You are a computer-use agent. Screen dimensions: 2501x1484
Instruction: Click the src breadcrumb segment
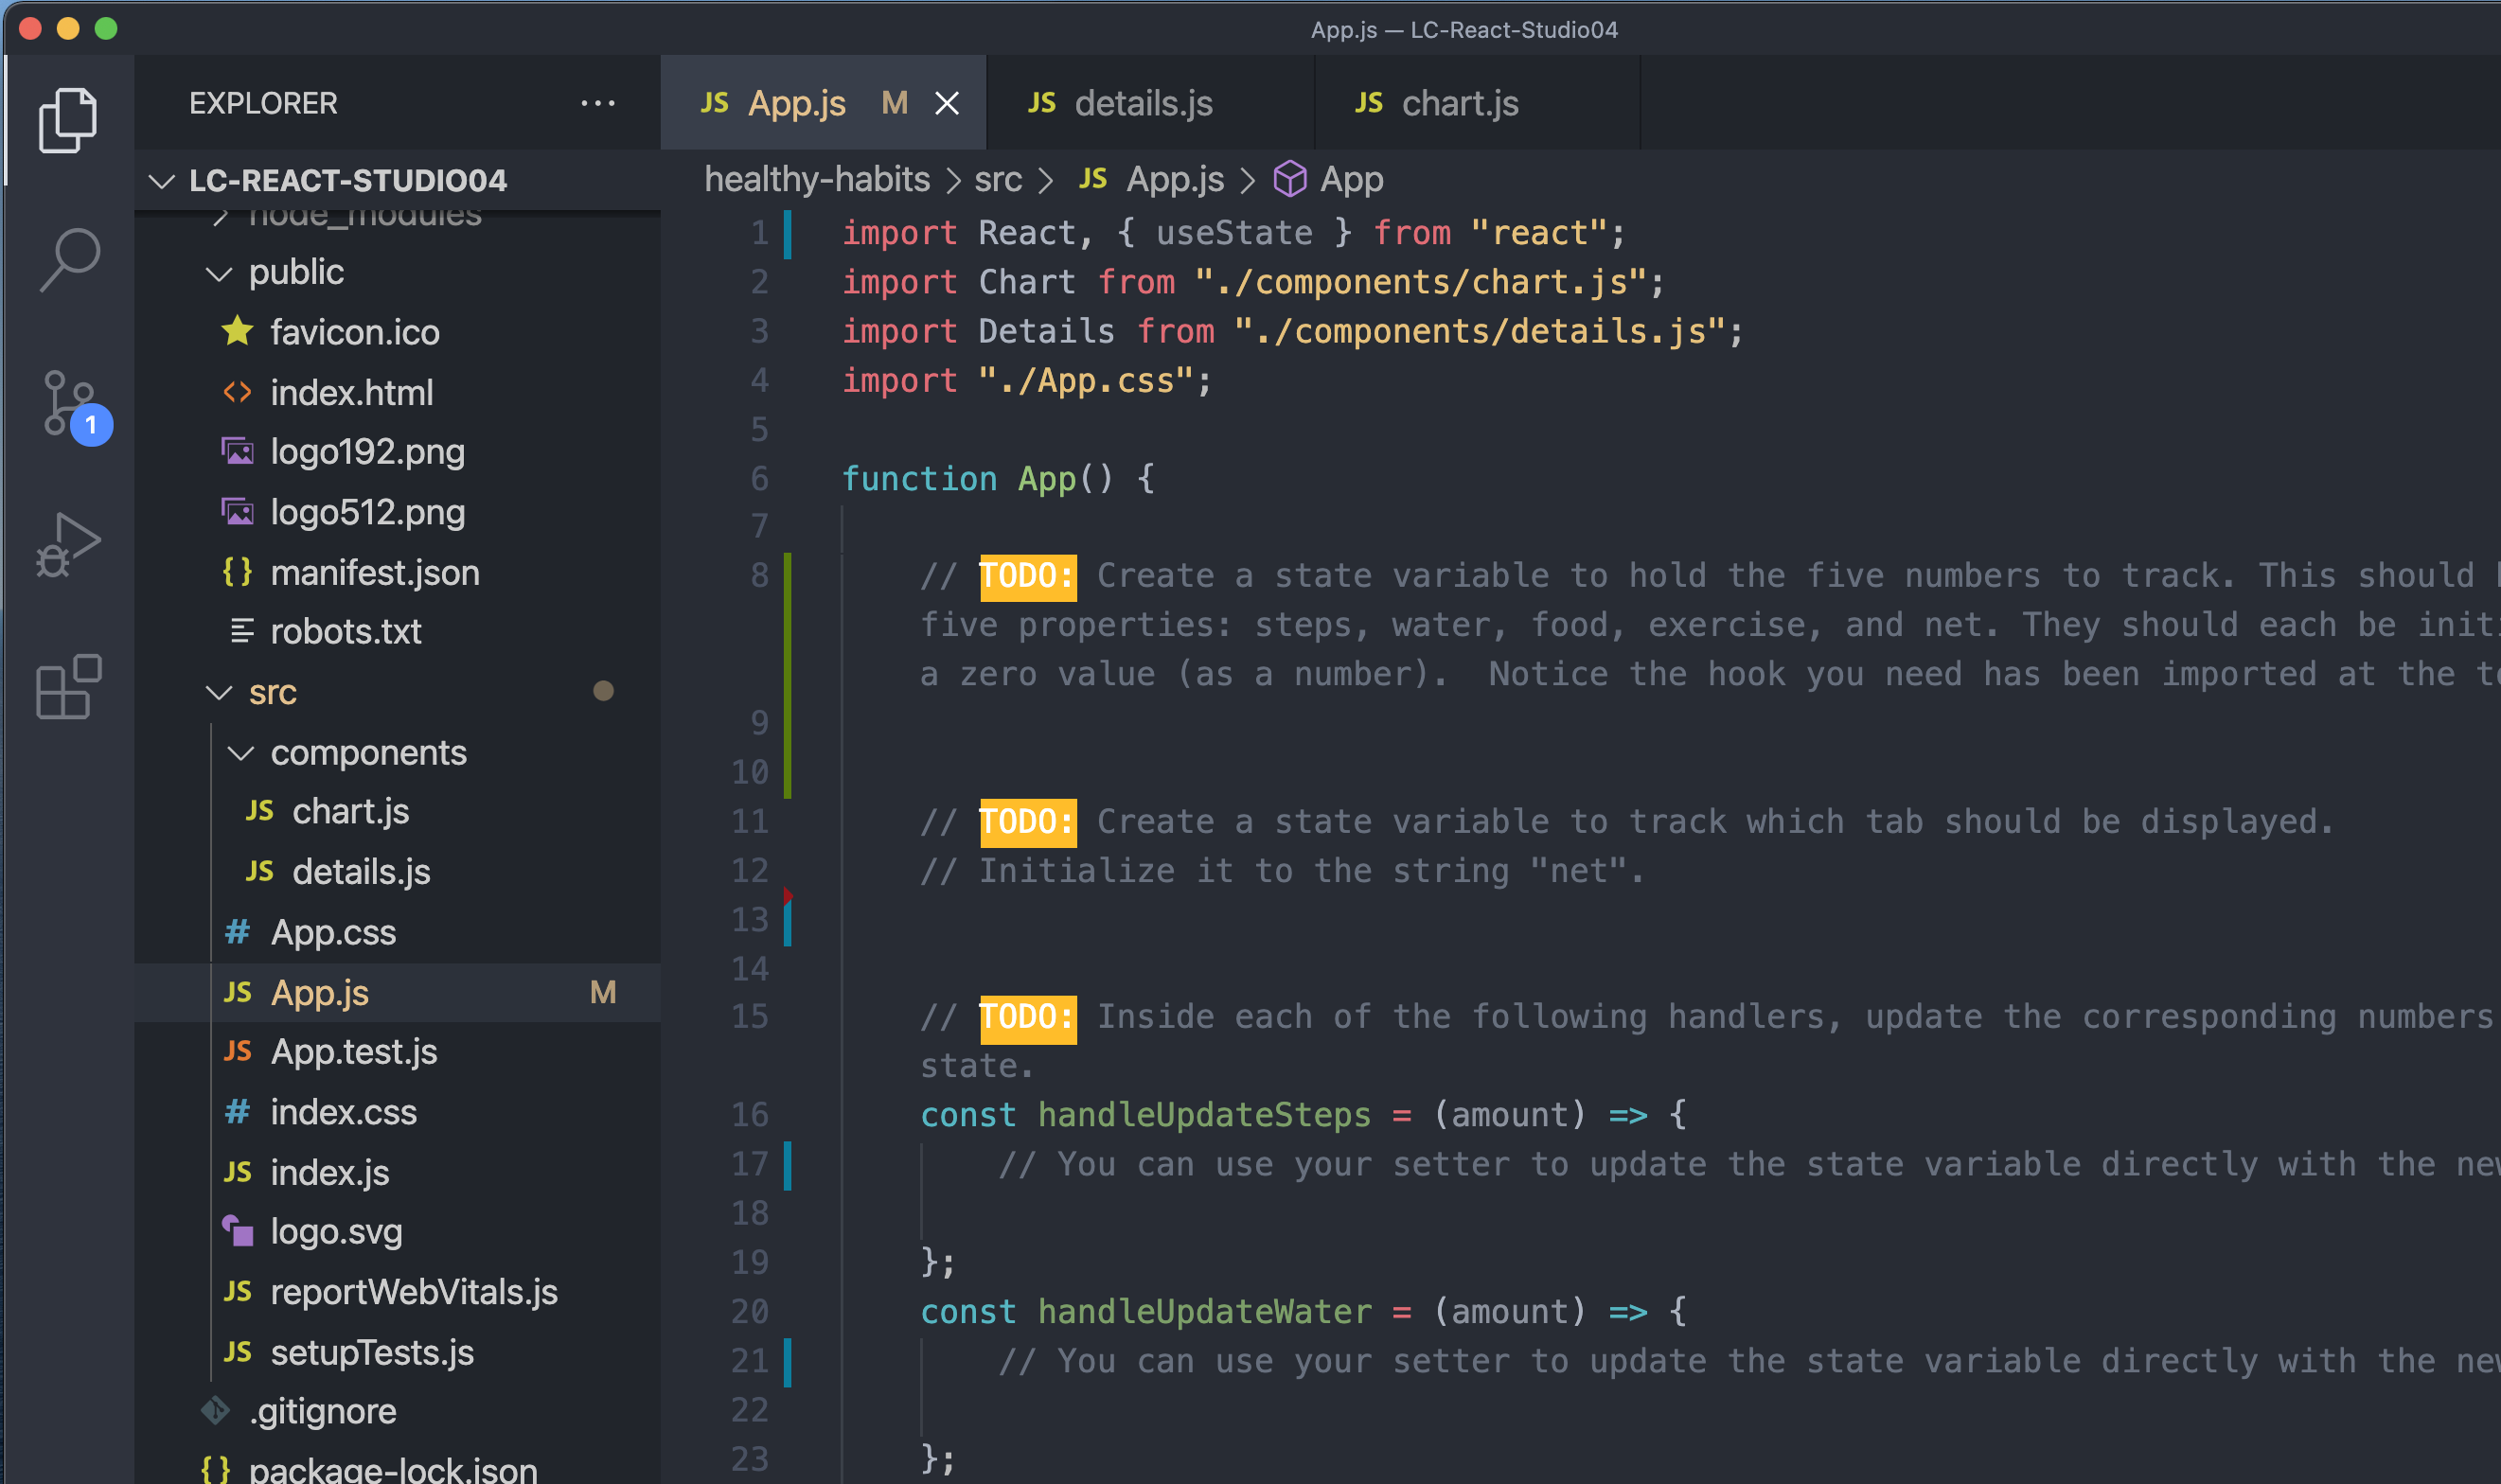(x=997, y=180)
